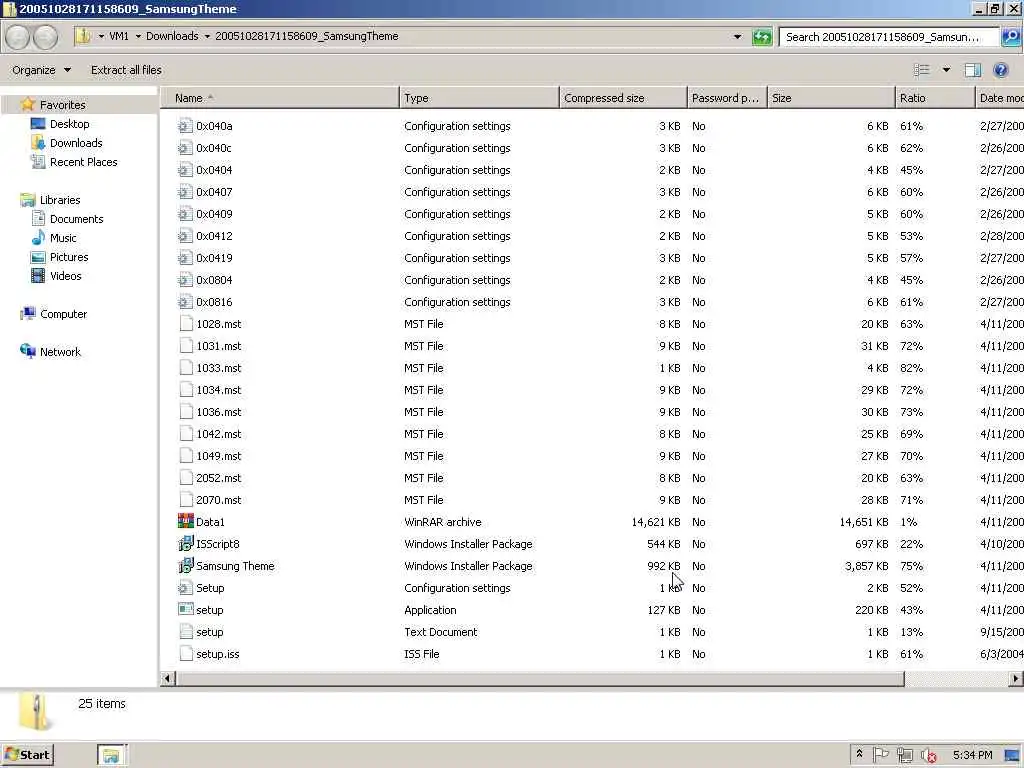Screen dimensions: 1024x768
Task: Select the 1028.mst file icon
Action: point(186,324)
